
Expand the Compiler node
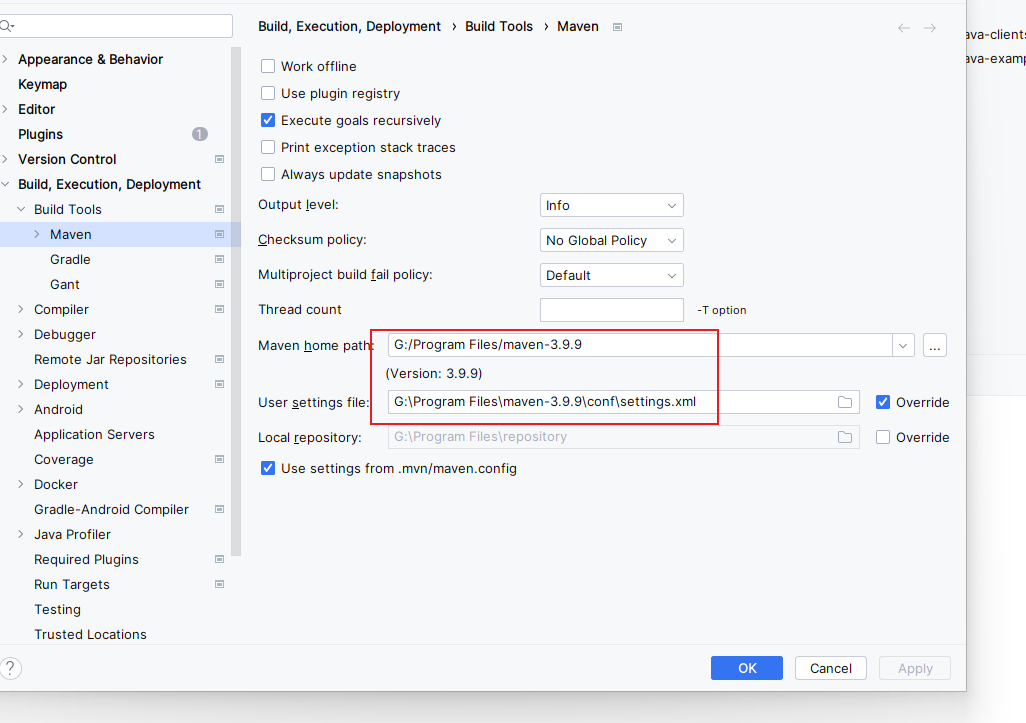tap(21, 309)
